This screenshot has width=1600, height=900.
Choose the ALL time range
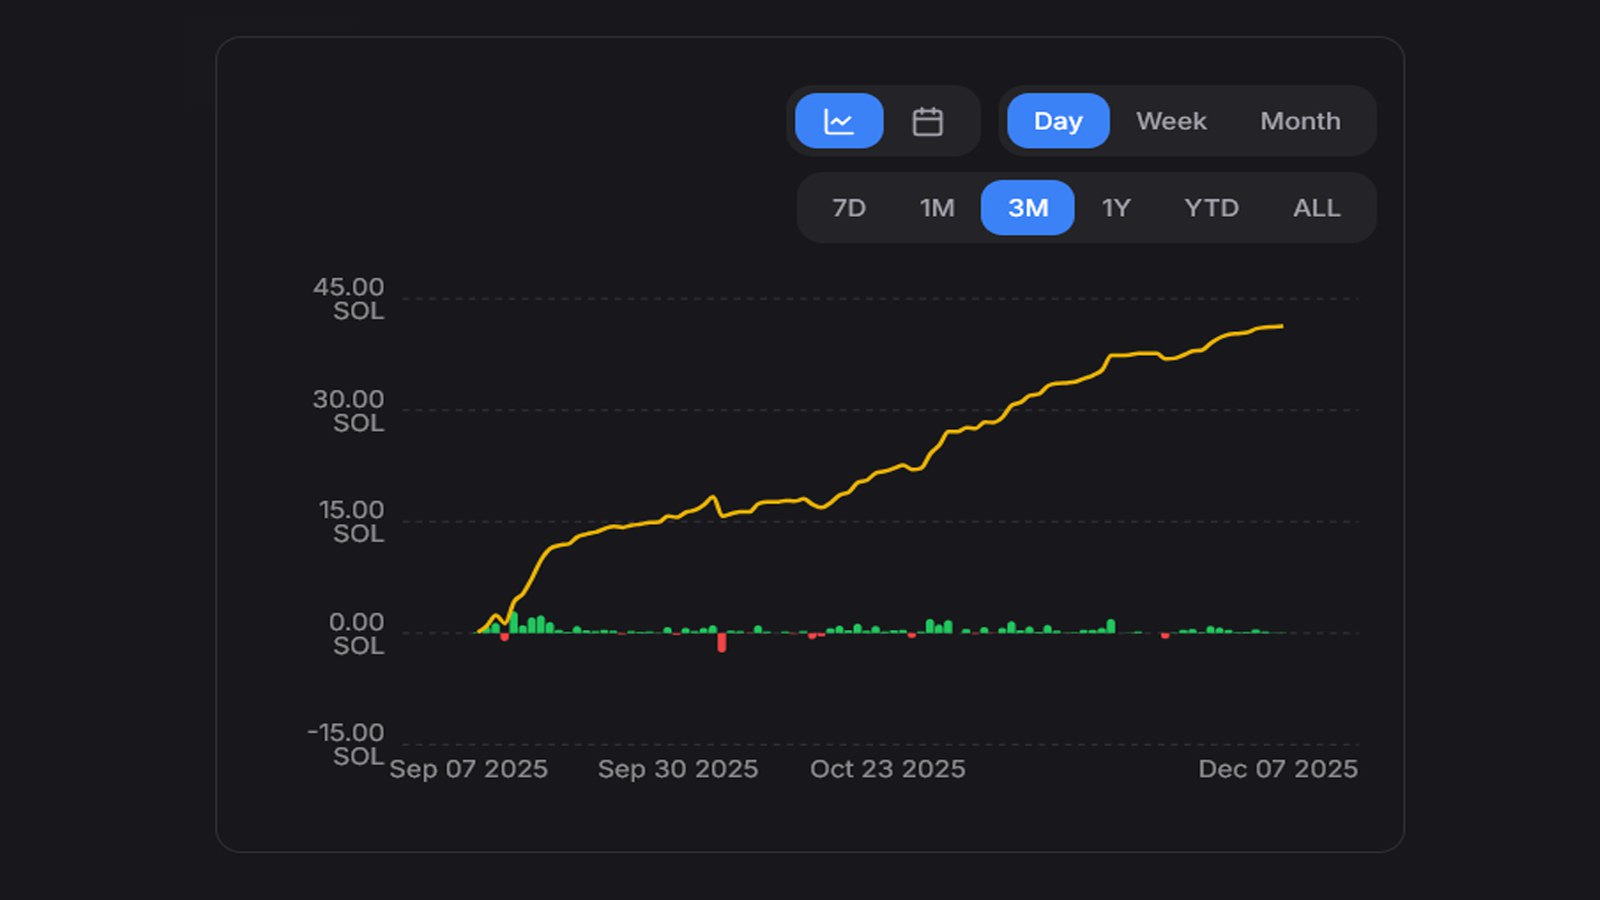1316,208
